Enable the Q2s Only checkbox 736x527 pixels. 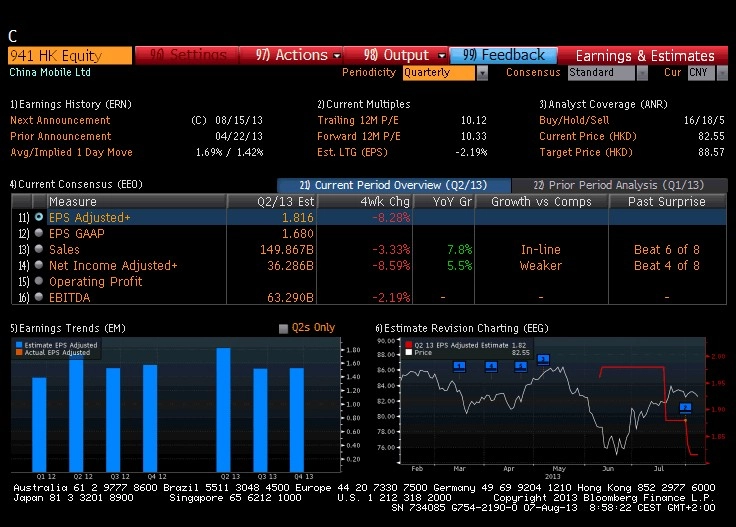(283, 328)
